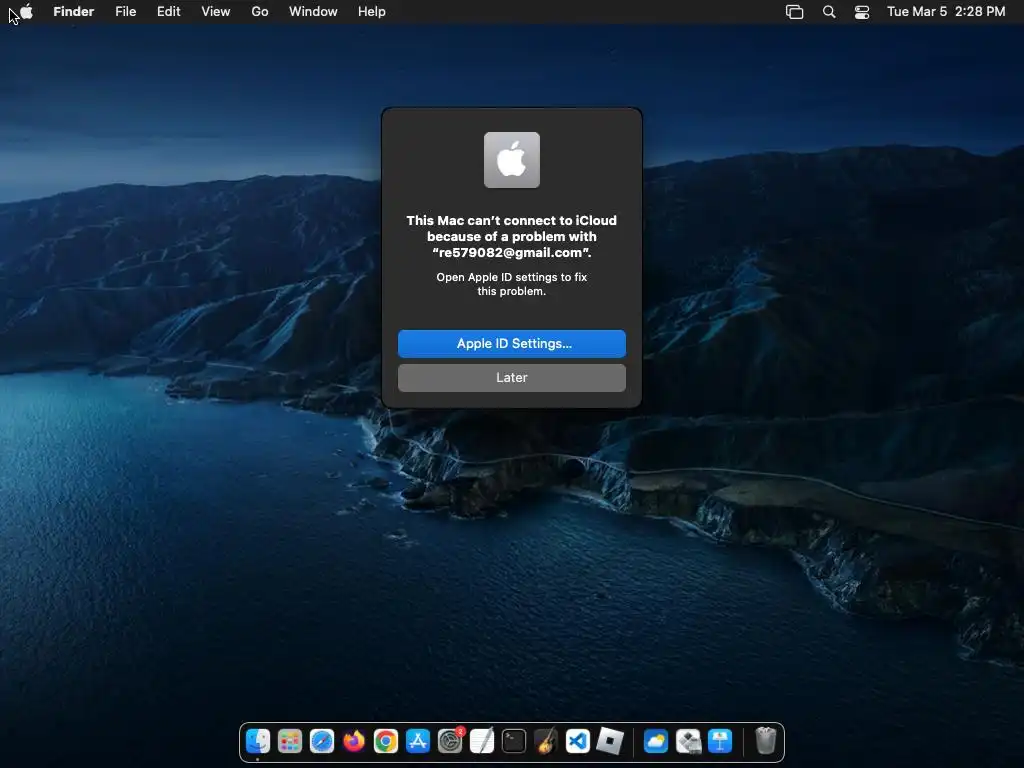Click the iCloud connection error heading
Image resolution: width=1024 pixels, height=768 pixels.
pos(512,236)
